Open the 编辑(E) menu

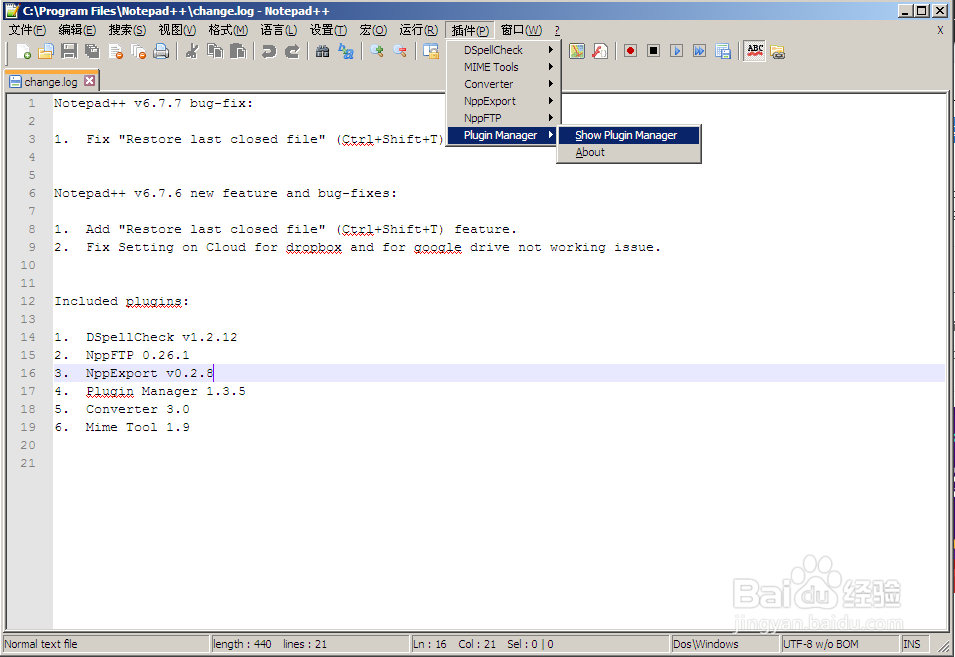tap(77, 30)
